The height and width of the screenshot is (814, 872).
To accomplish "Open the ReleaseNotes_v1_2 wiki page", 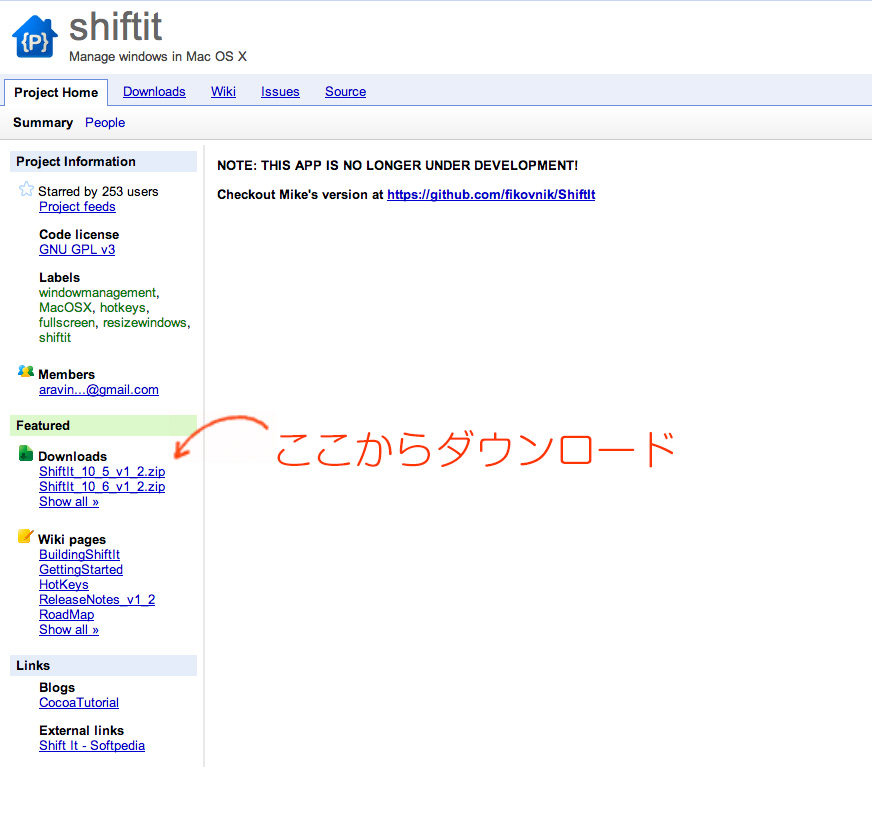I will click(97, 599).
